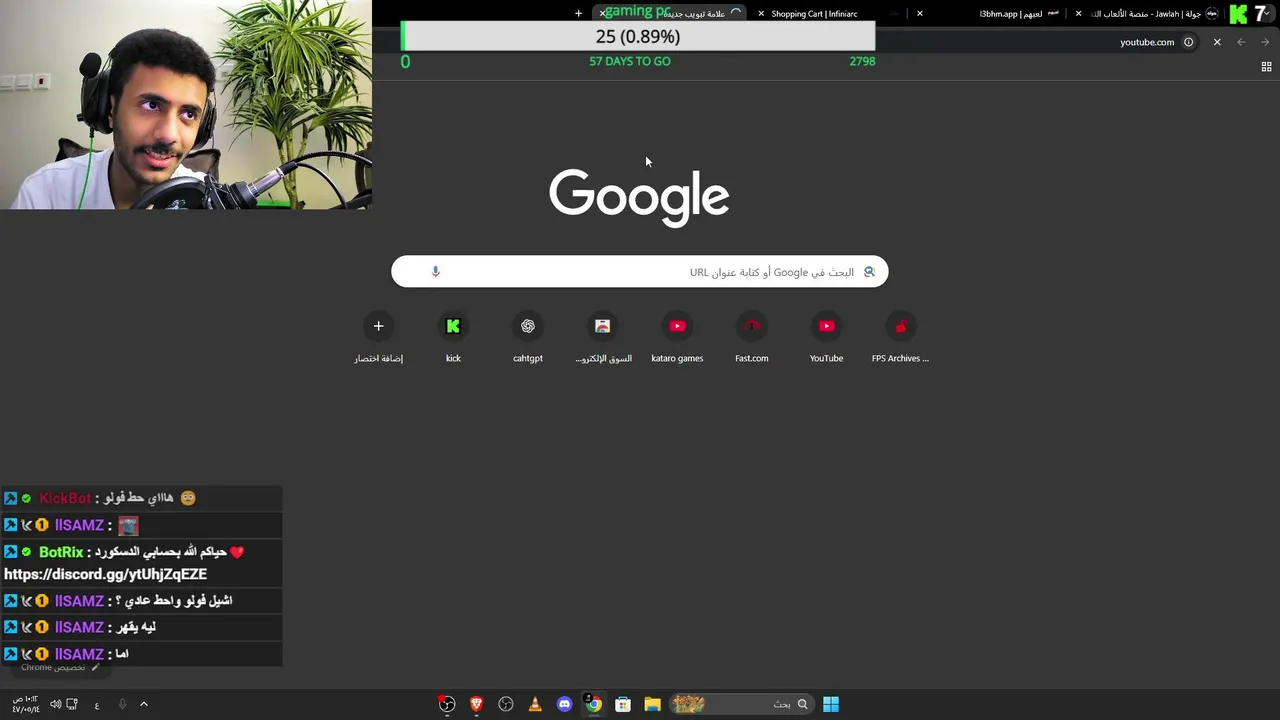
Task: Open OBS with red badge in taskbar
Action: 447,704
